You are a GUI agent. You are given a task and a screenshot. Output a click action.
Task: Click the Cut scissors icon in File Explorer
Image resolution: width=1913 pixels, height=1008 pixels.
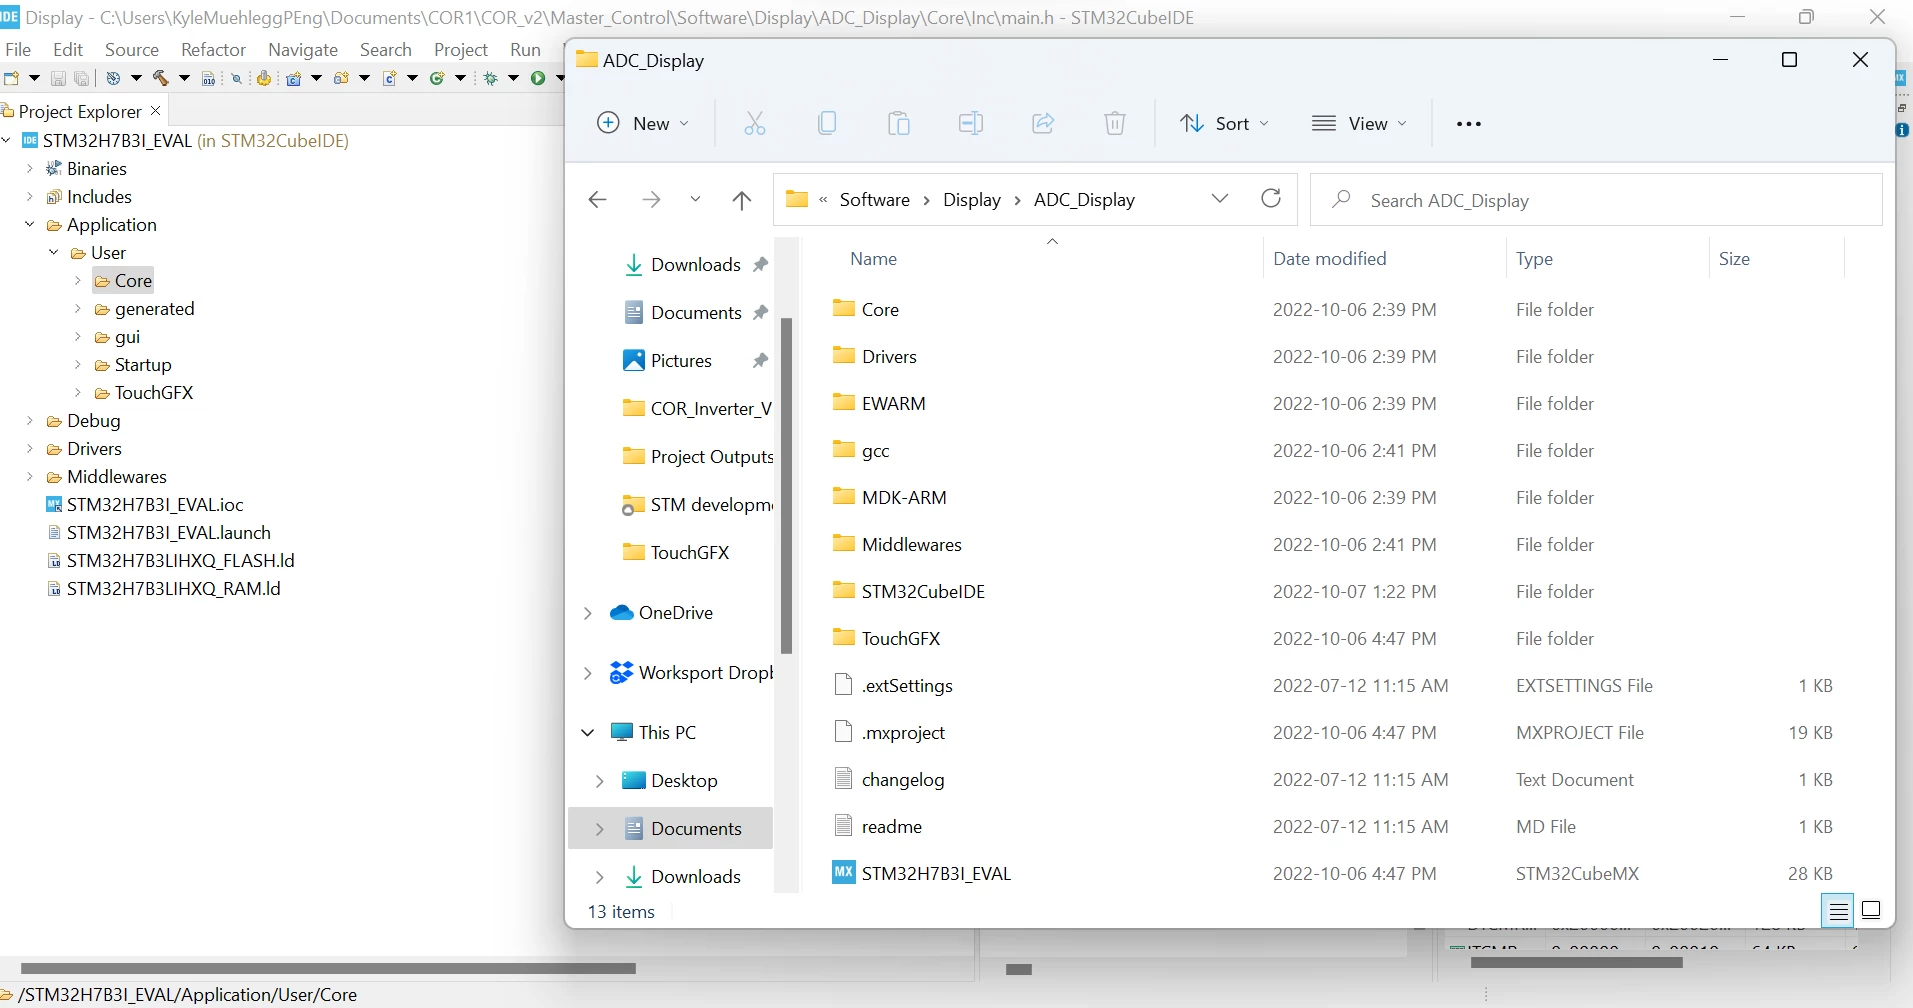coord(755,123)
